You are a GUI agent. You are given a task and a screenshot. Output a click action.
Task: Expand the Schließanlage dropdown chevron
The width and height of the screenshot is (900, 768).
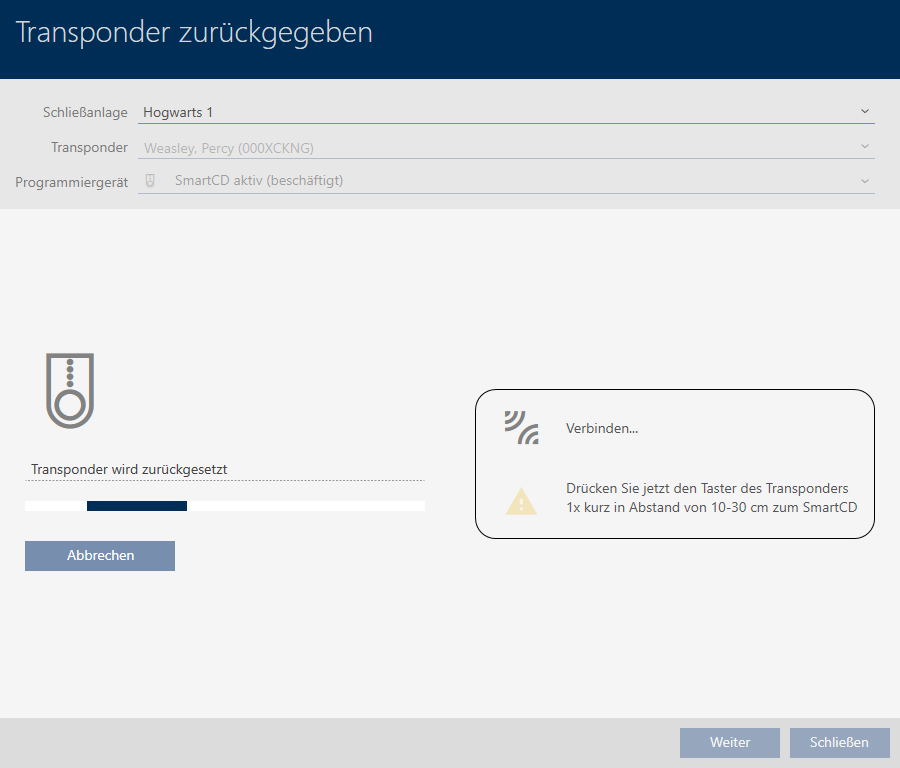pos(864,112)
